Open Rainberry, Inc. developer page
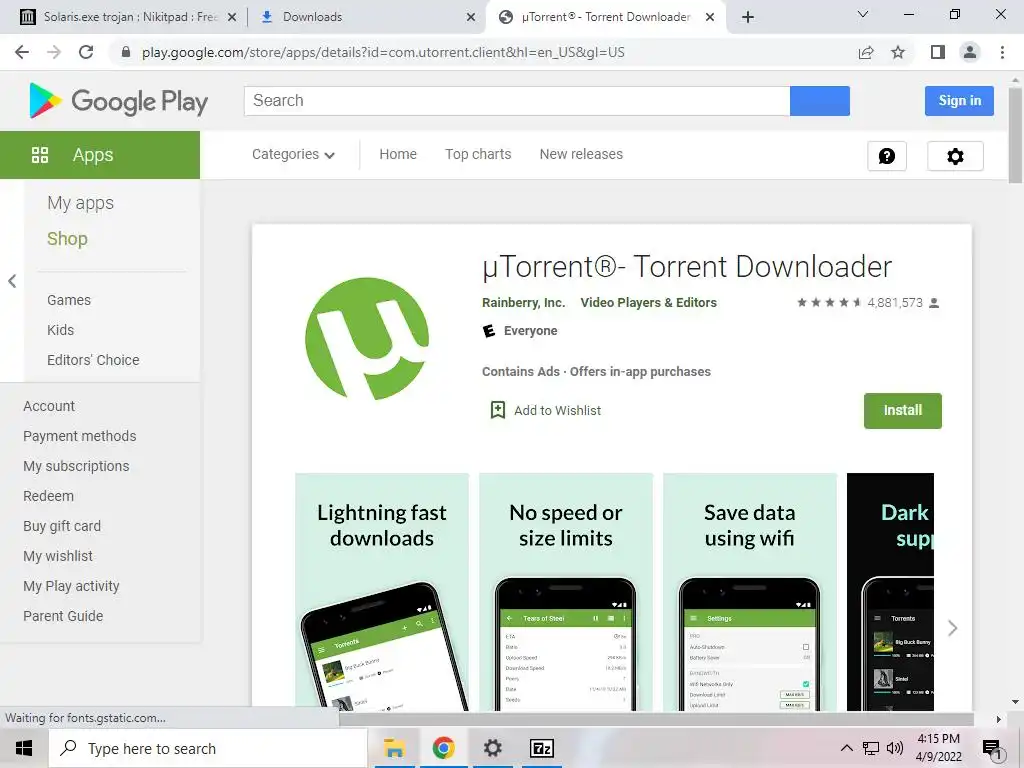The height and width of the screenshot is (768, 1024). 523,302
